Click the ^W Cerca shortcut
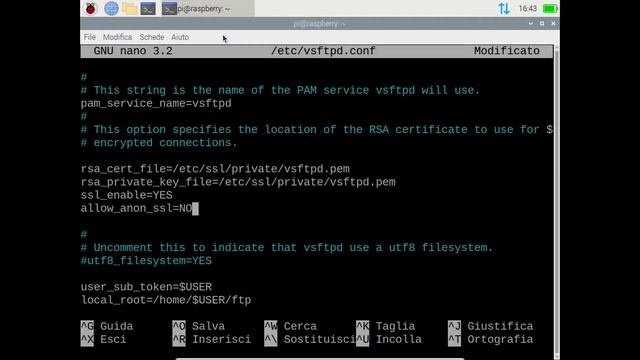 coord(290,326)
